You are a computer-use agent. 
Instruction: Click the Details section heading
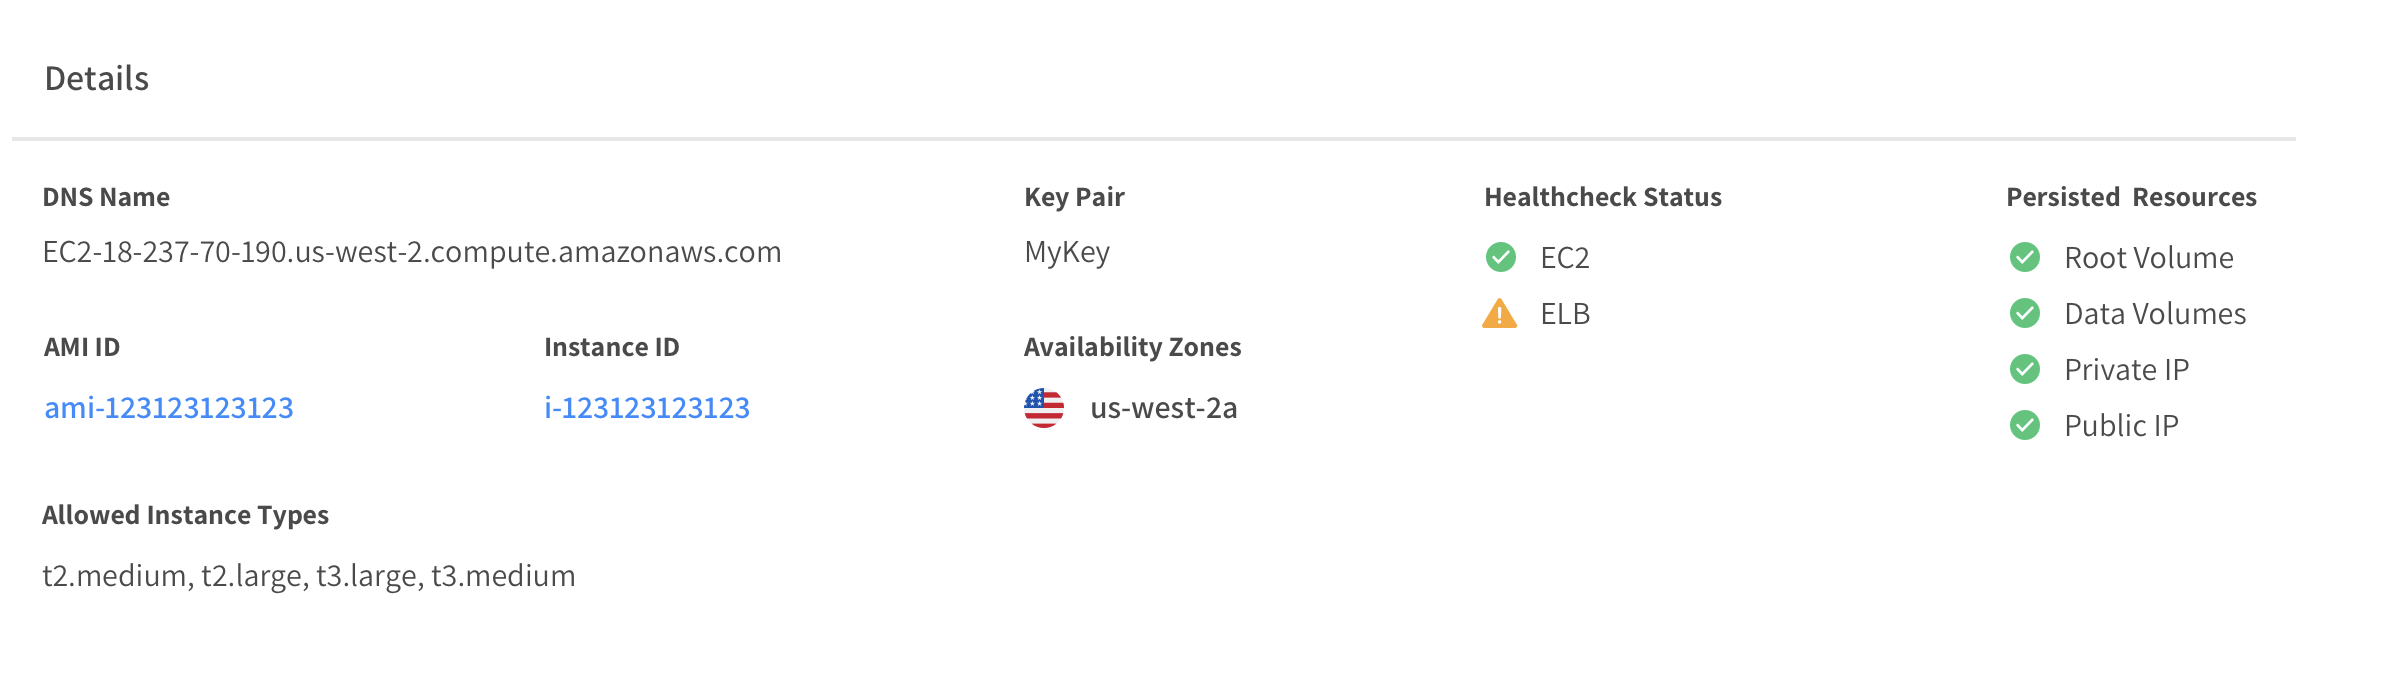pos(97,78)
